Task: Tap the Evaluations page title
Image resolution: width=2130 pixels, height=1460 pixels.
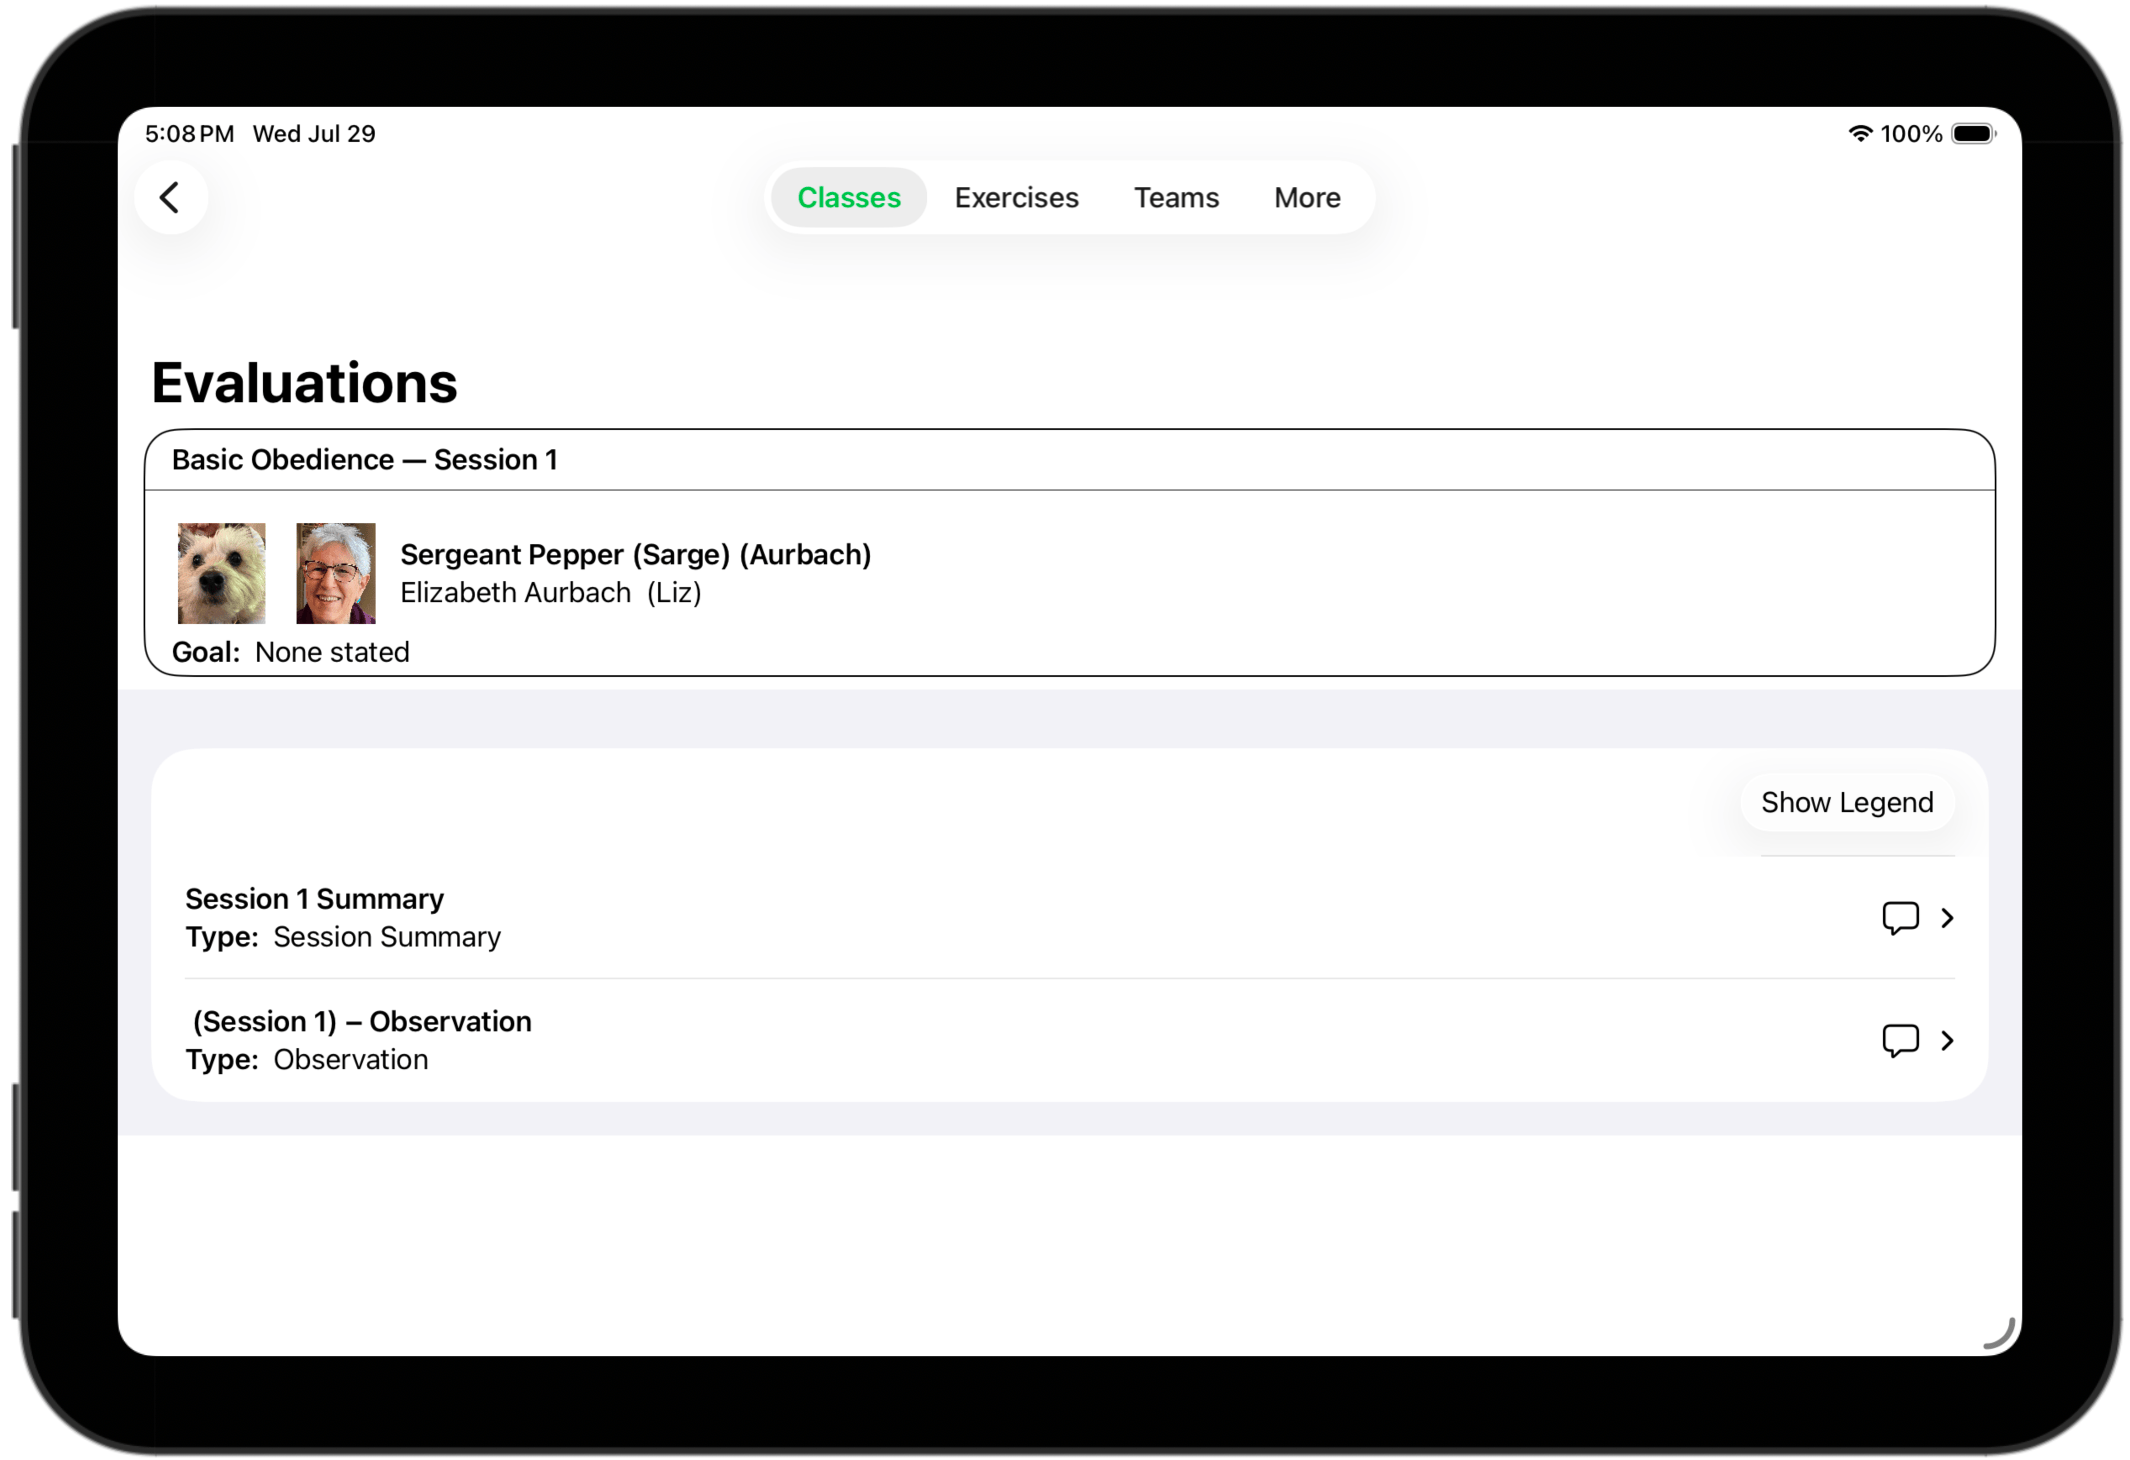Action: pos(304,383)
